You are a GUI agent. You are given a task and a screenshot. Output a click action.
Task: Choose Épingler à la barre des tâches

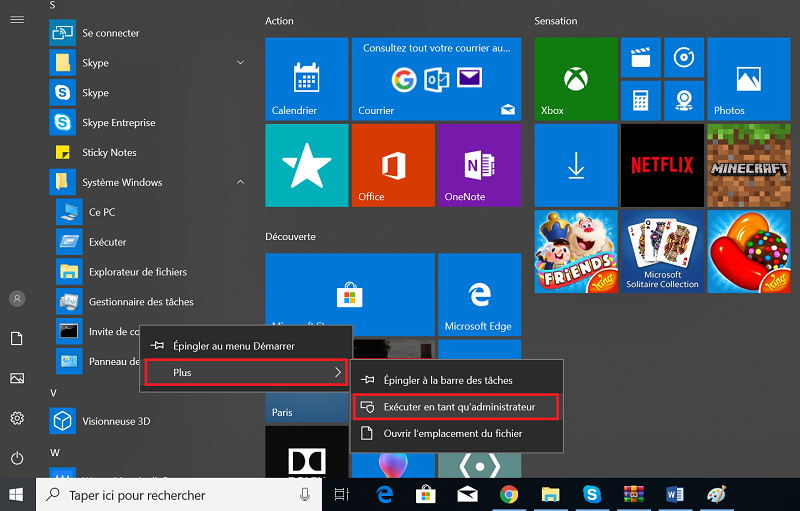[x=457, y=380]
